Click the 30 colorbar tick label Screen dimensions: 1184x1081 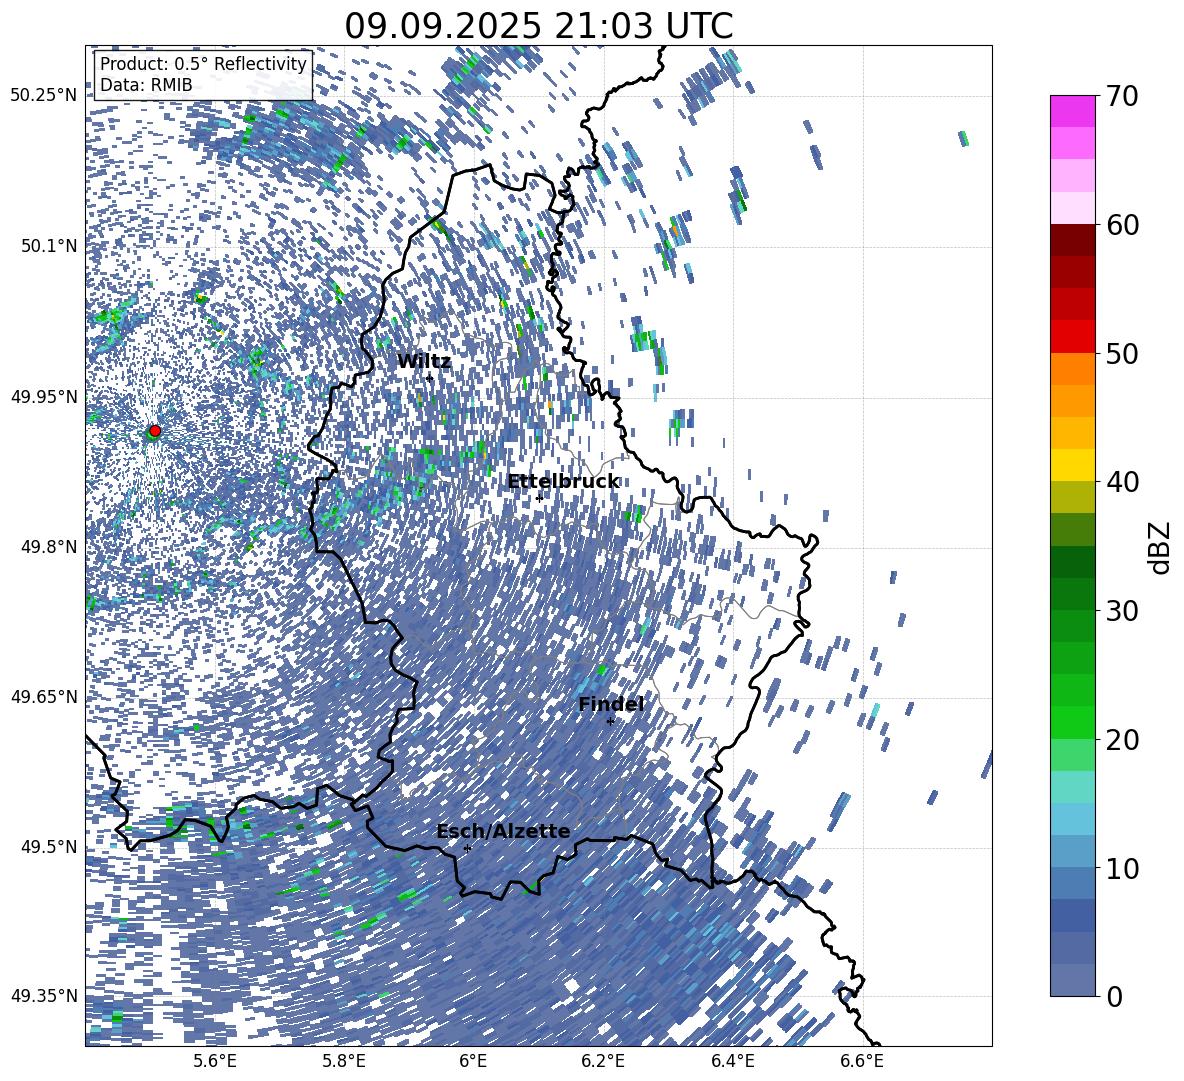click(x=1123, y=611)
